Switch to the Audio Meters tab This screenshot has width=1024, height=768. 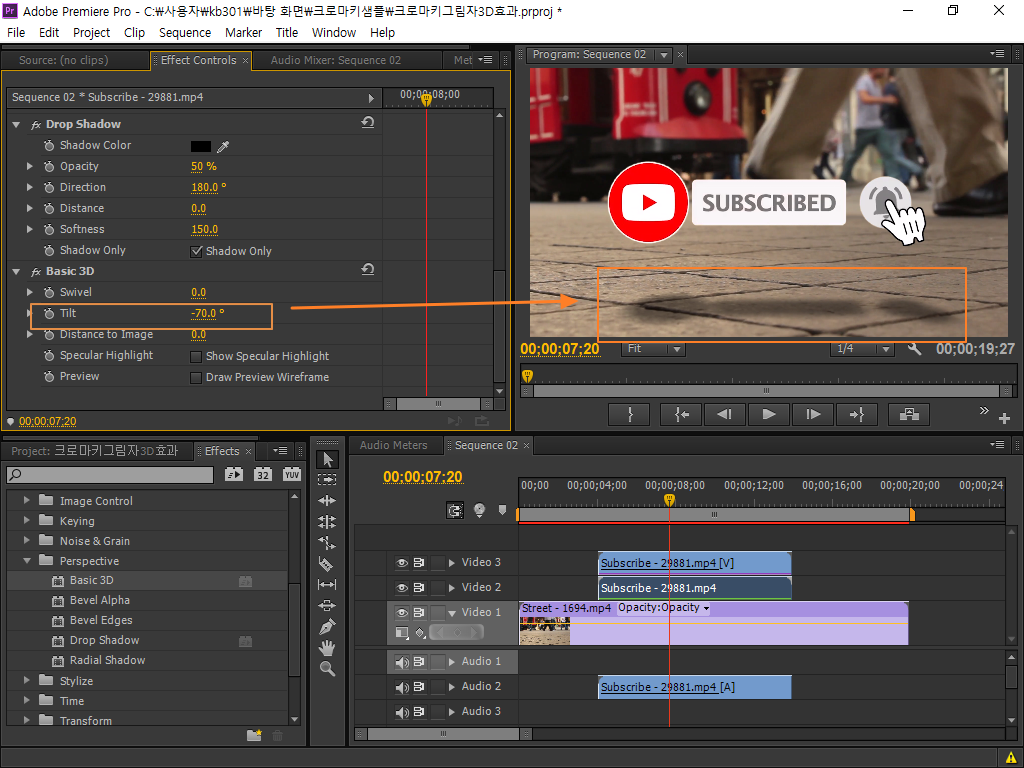393,445
